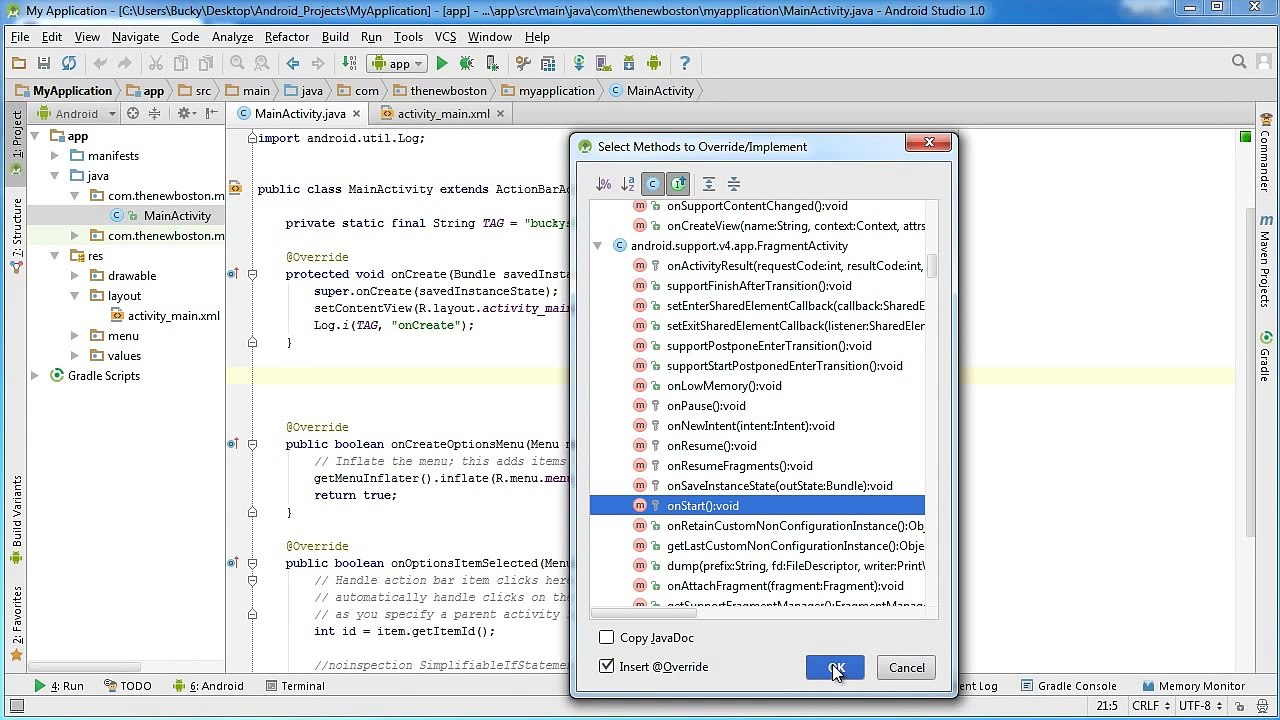
Task: Toggle Show Classes button in dialog toolbar
Action: click(x=653, y=184)
